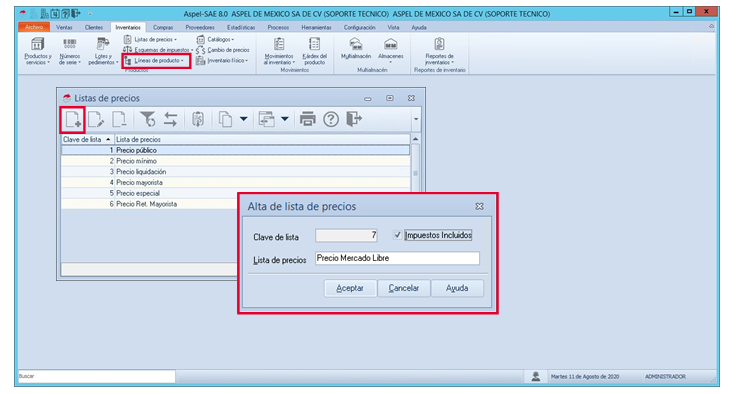Click the exit door icon in Listas de precios toolbar

(x=354, y=119)
